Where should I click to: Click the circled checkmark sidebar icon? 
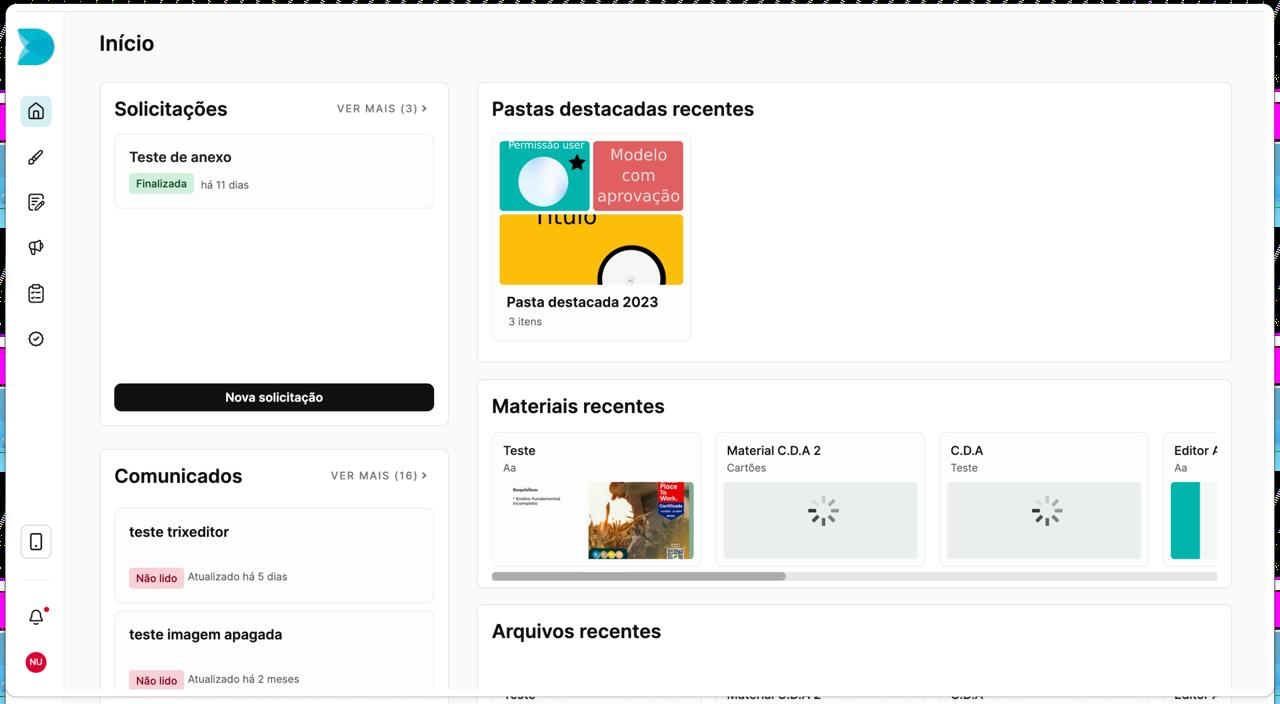36,339
